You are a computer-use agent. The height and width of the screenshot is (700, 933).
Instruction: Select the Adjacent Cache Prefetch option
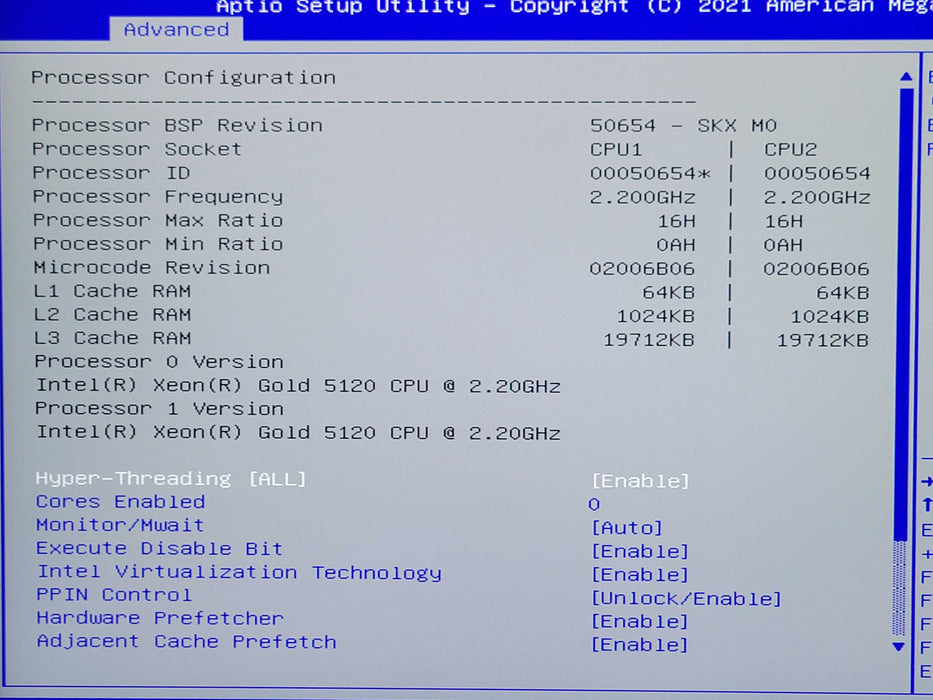coord(186,642)
